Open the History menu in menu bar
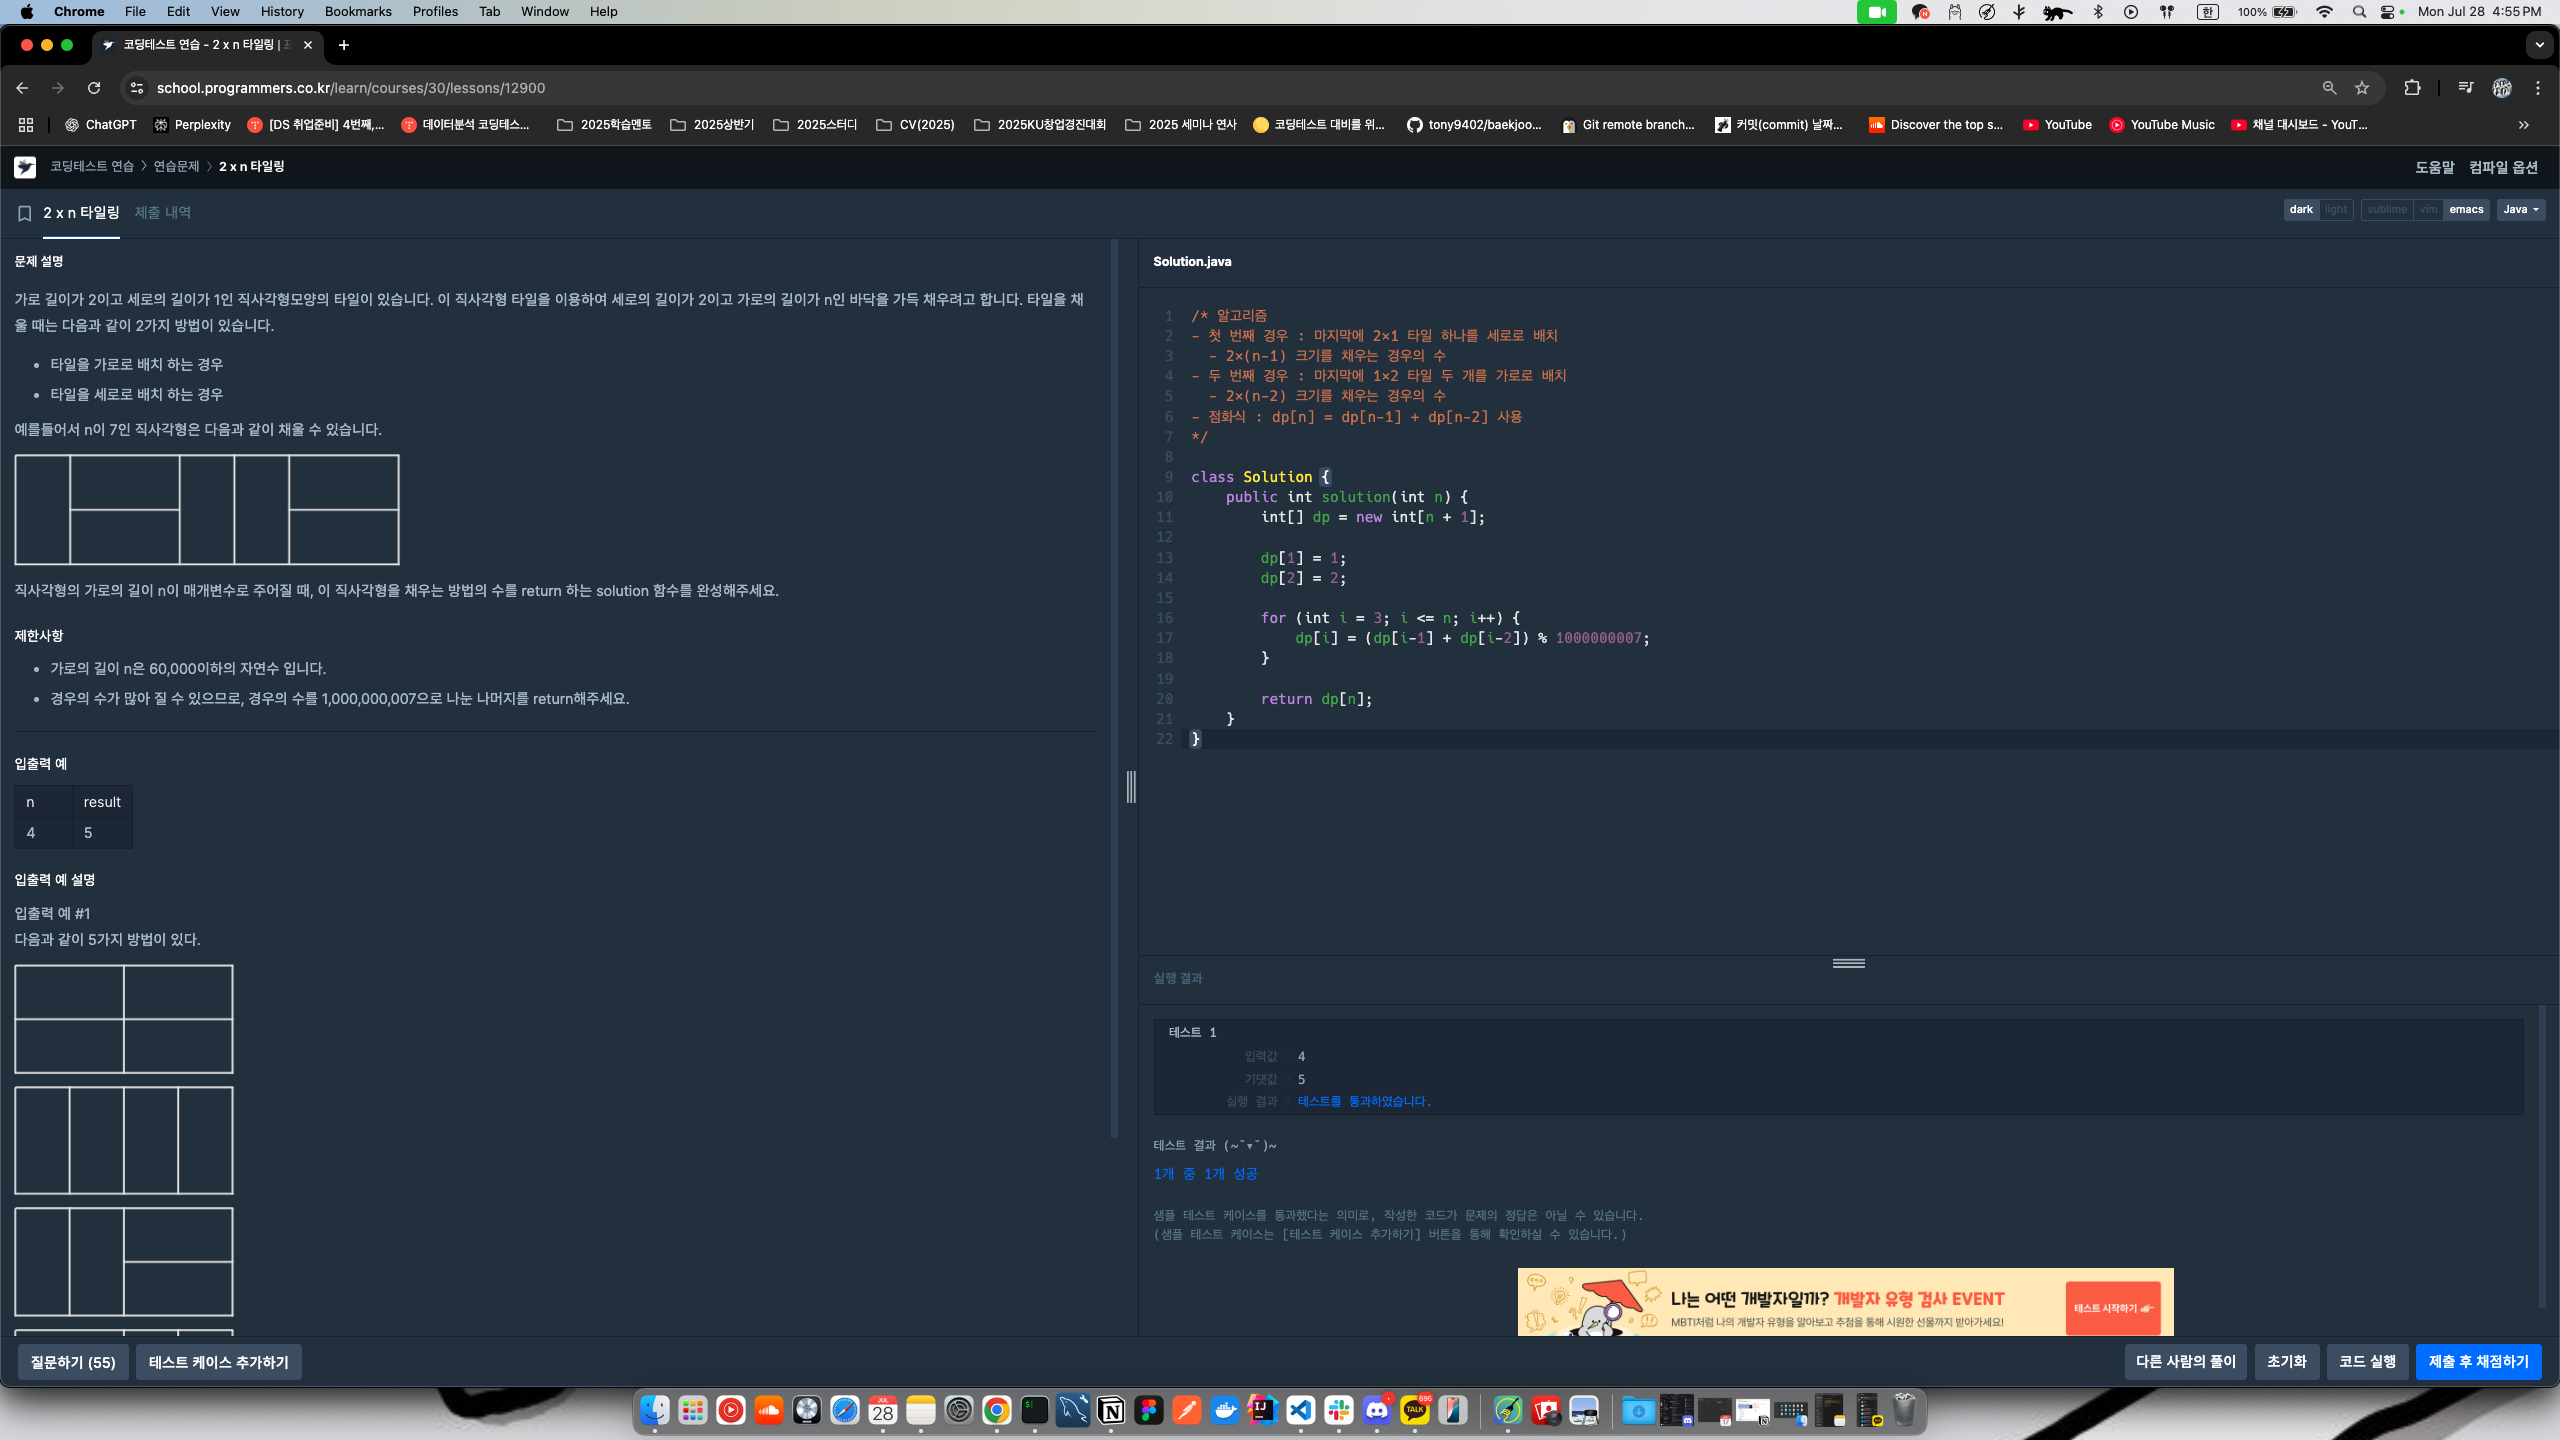Screen dimensions: 2560x1440 282,12
